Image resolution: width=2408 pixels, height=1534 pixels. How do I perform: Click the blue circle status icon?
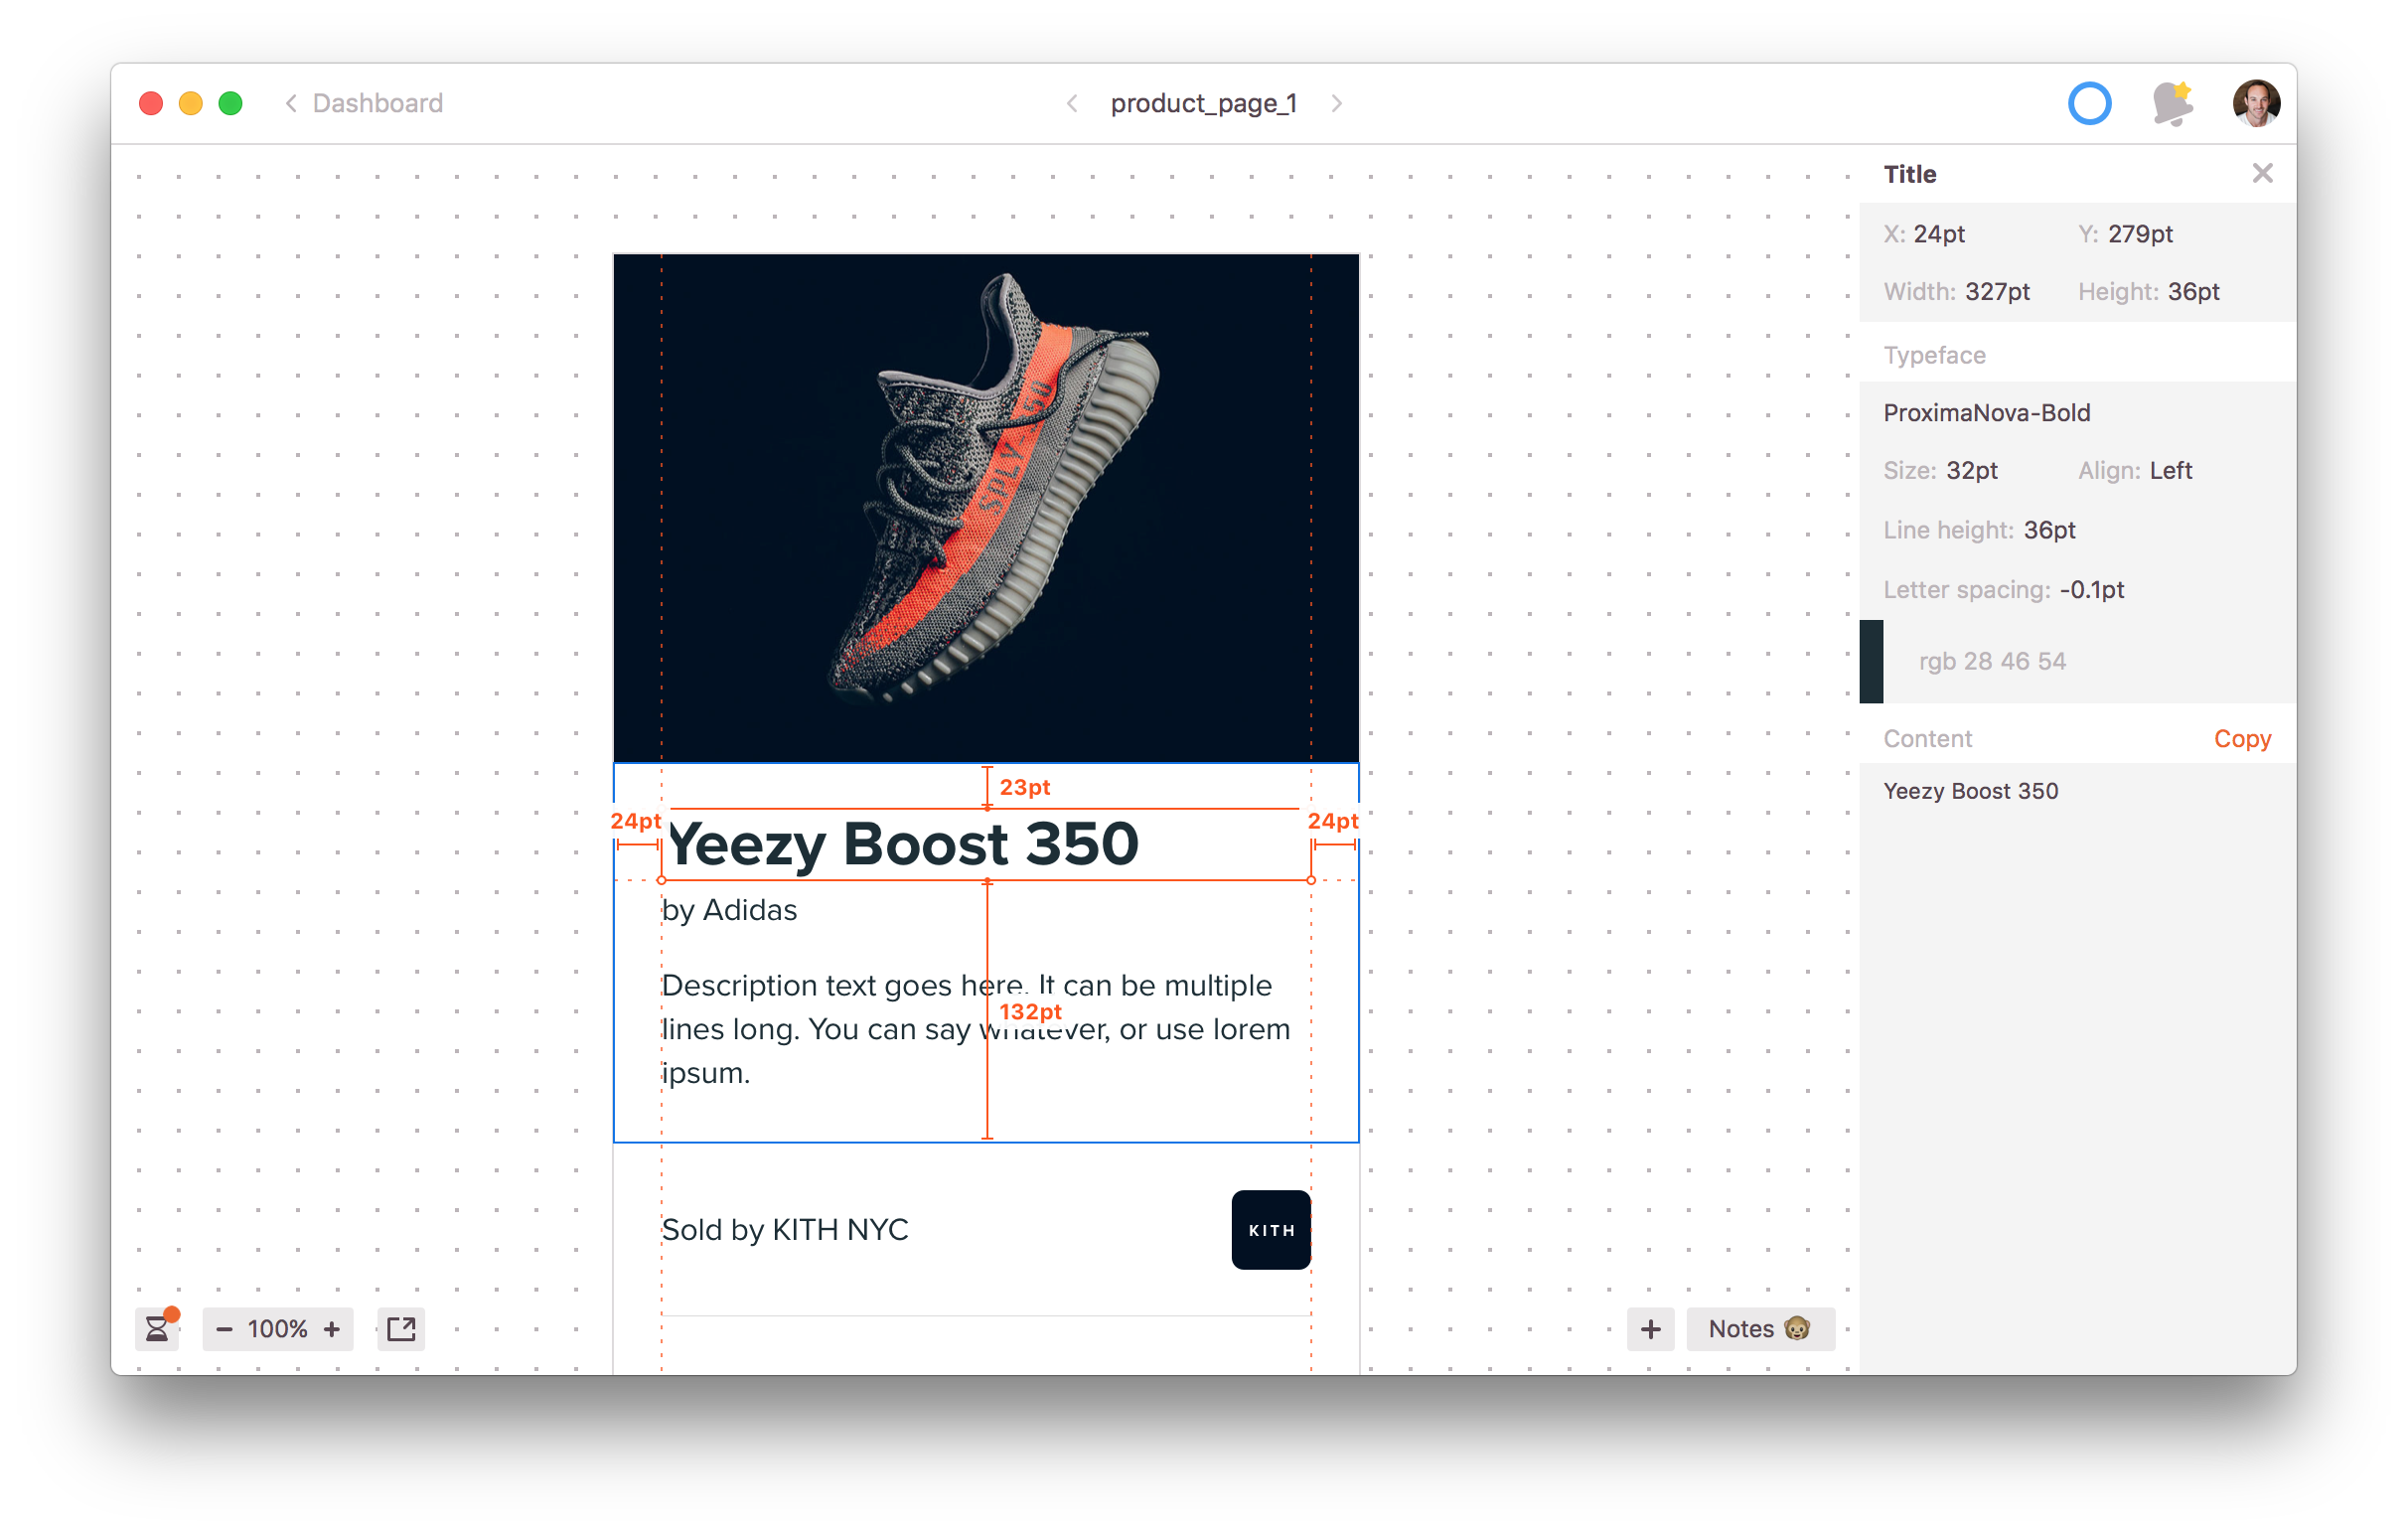coord(2088,103)
